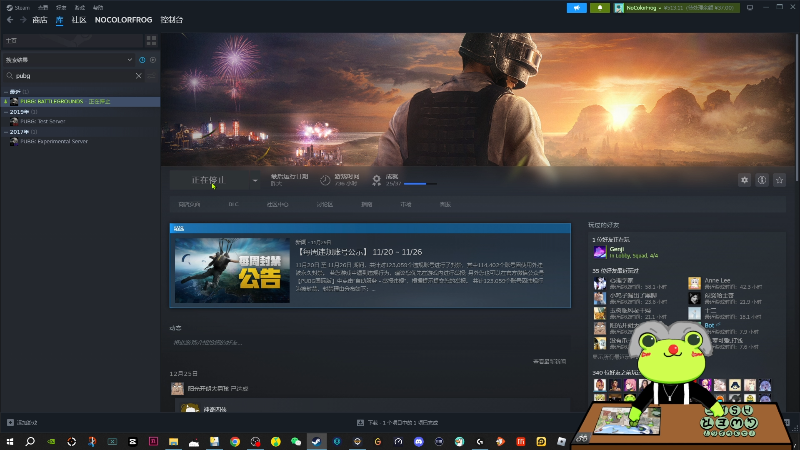Screen dimensions: 800x450
Task: Open Windows search from the taskbar
Action: 30,441
